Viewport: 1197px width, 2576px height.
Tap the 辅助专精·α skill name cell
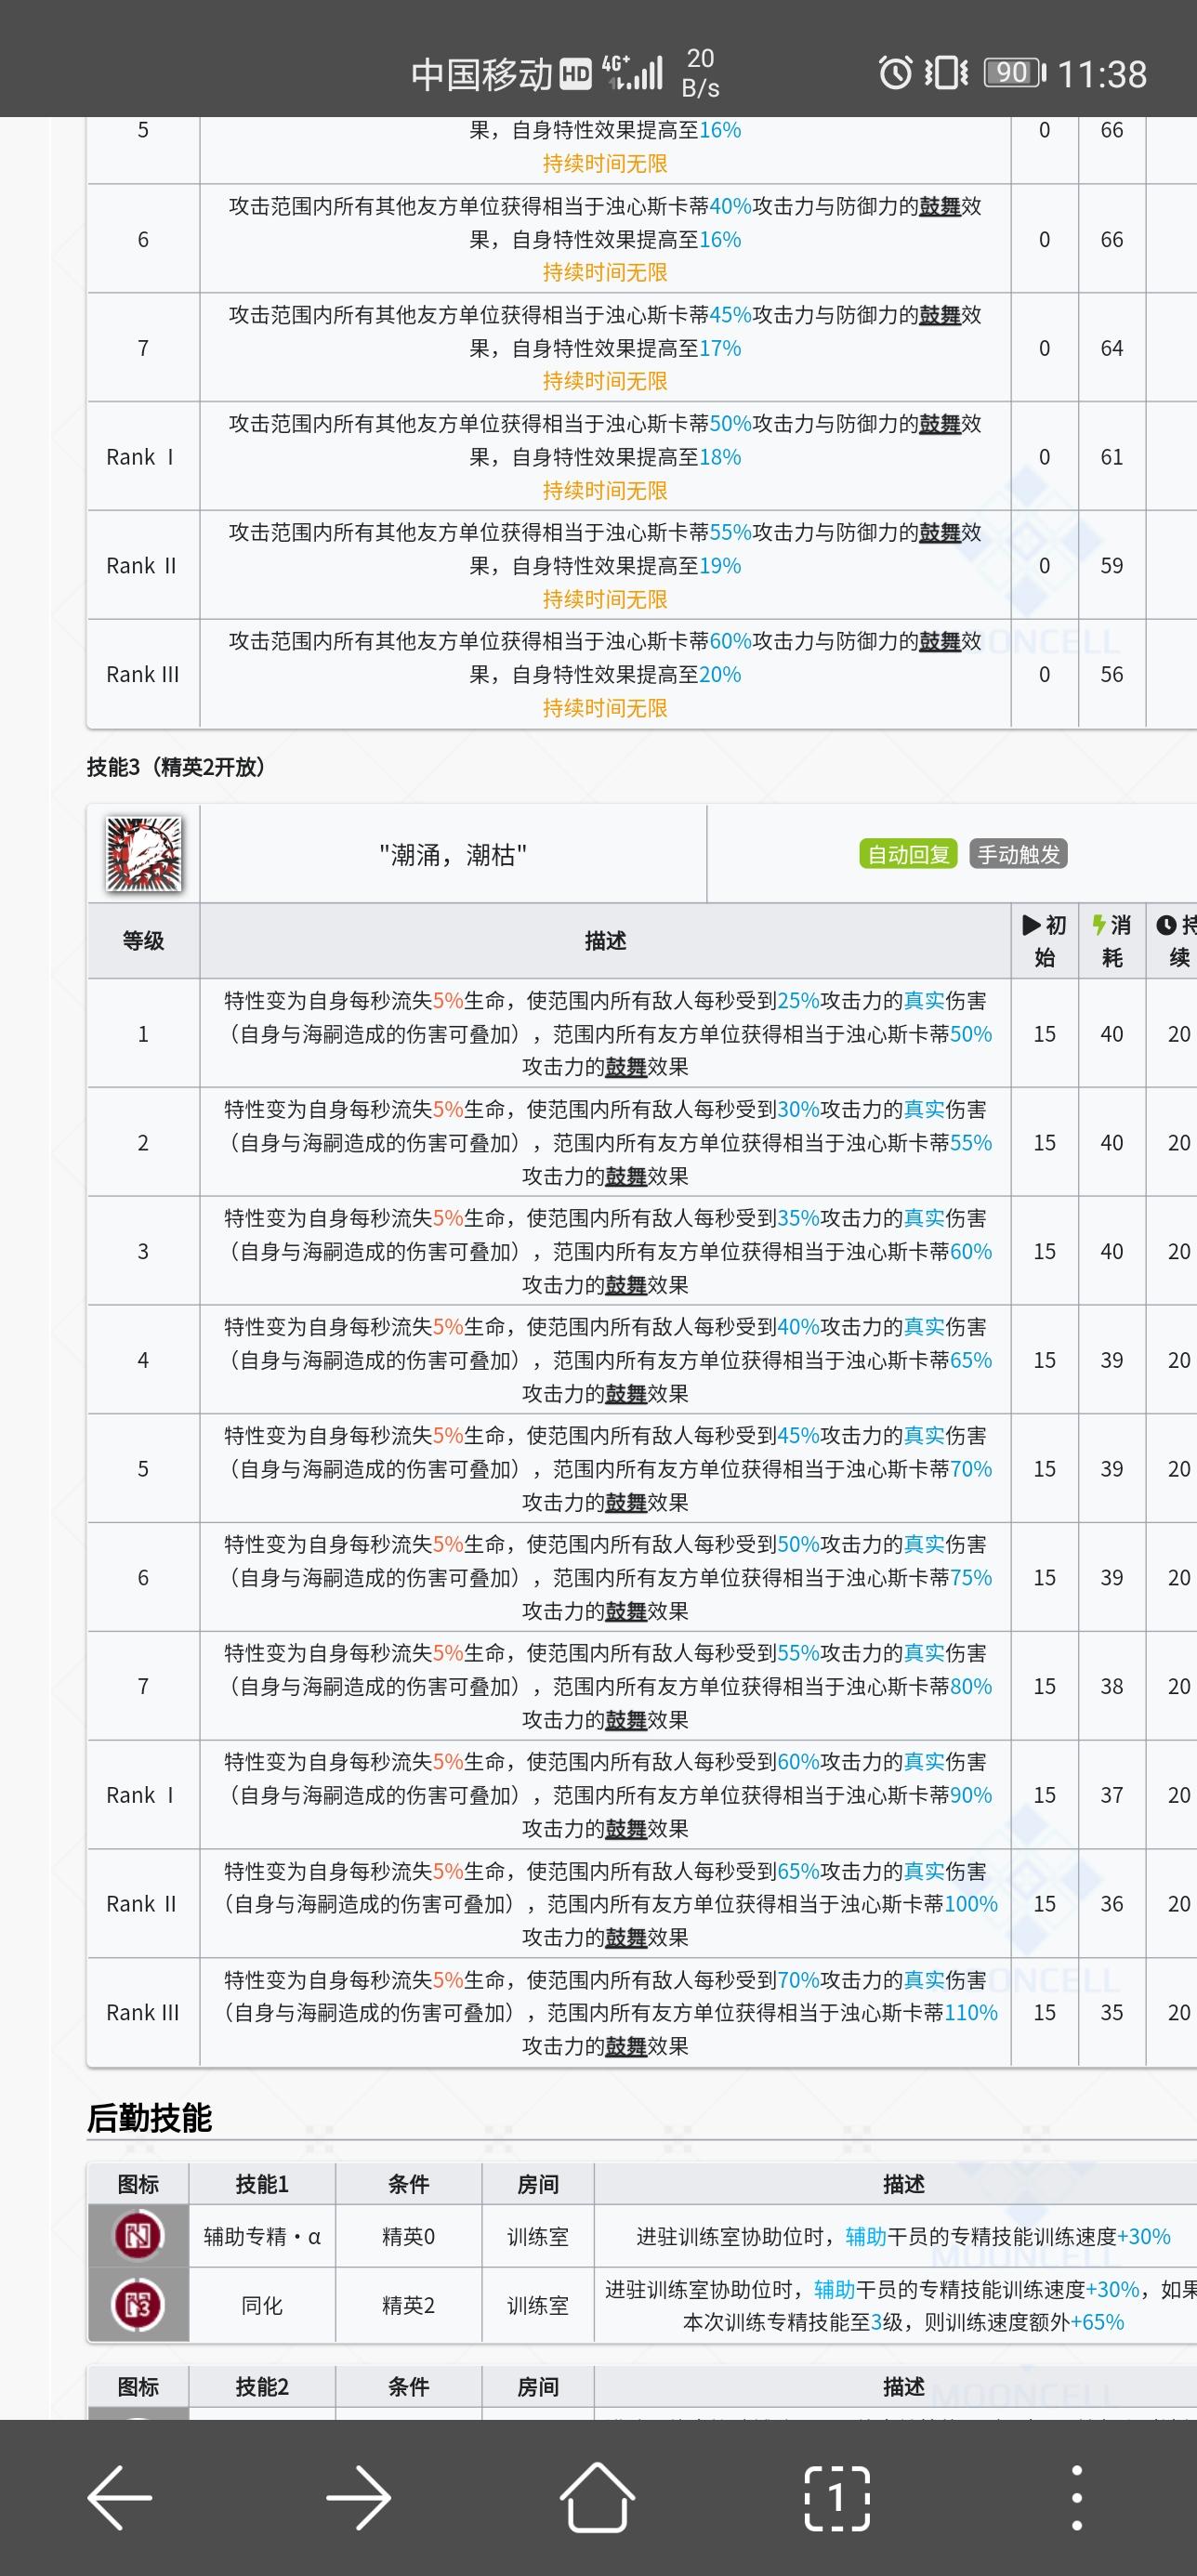coord(262,2236)
